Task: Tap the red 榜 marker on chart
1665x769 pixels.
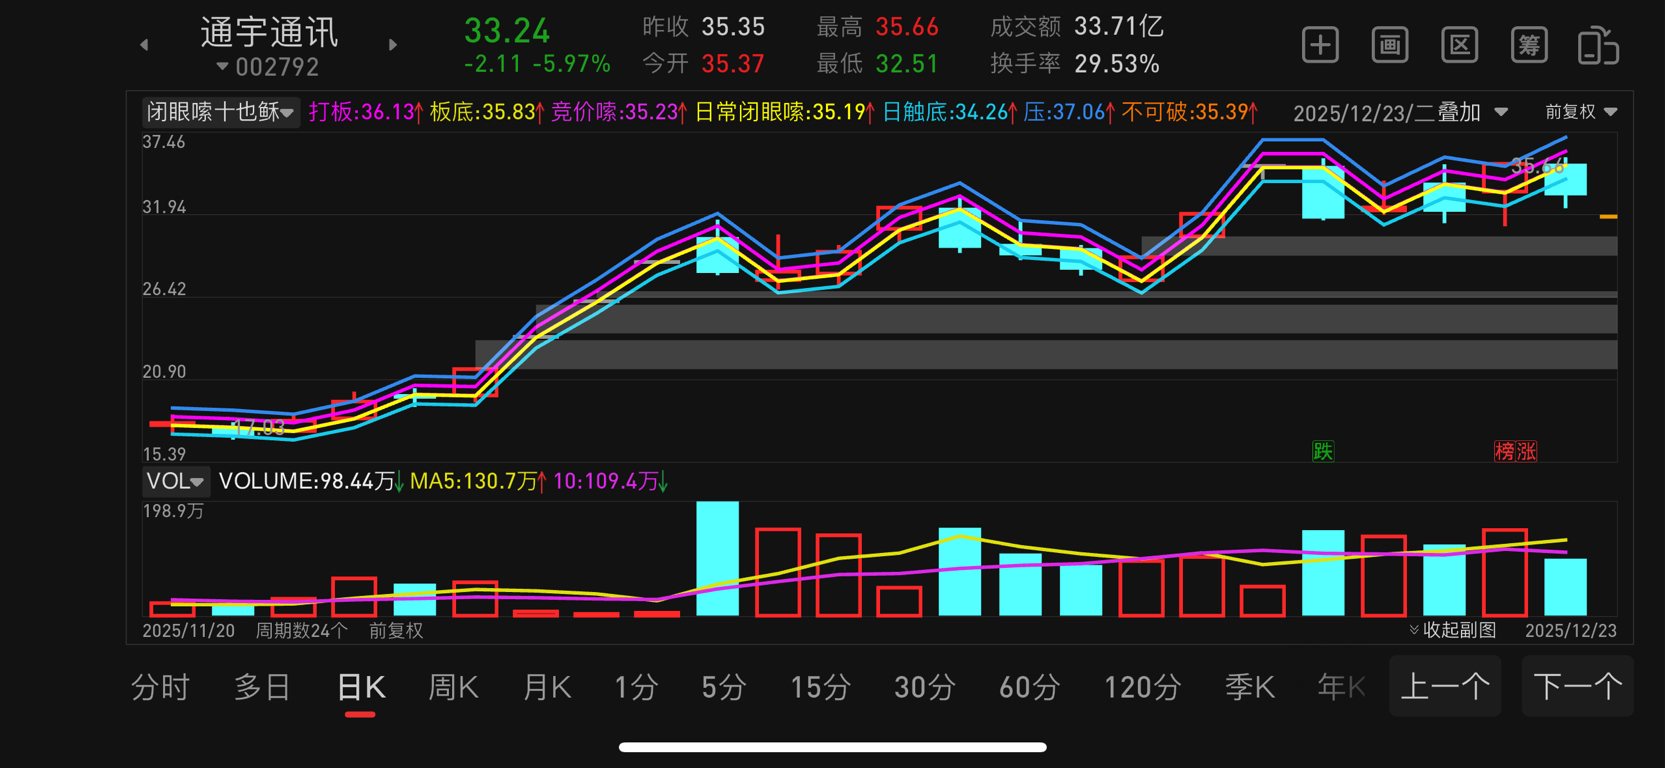Action: click(x=1504, y=451)
